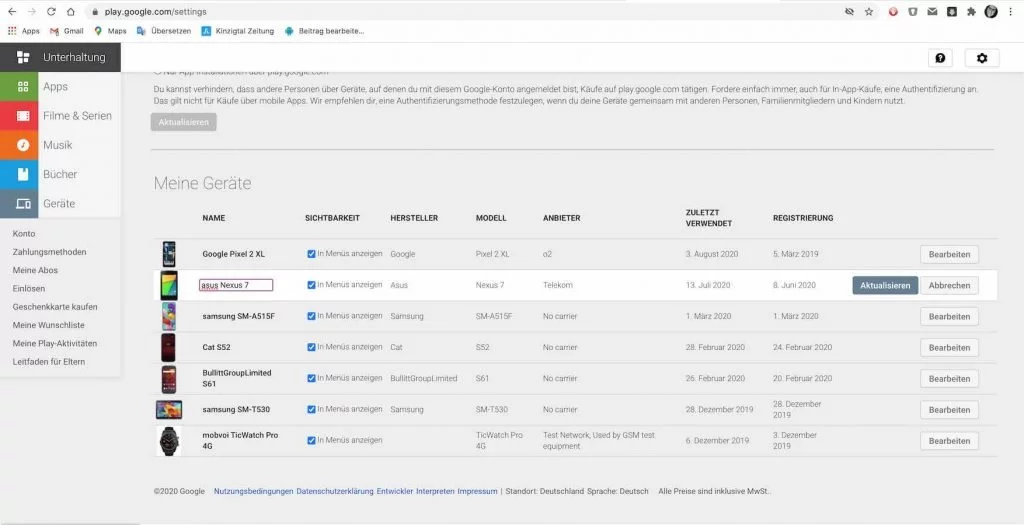The height and width of the screenshot is (525, 1024).
Task: Click Bearbeiten for mobvoi TicWatch Pro
Action: point(950,441)
